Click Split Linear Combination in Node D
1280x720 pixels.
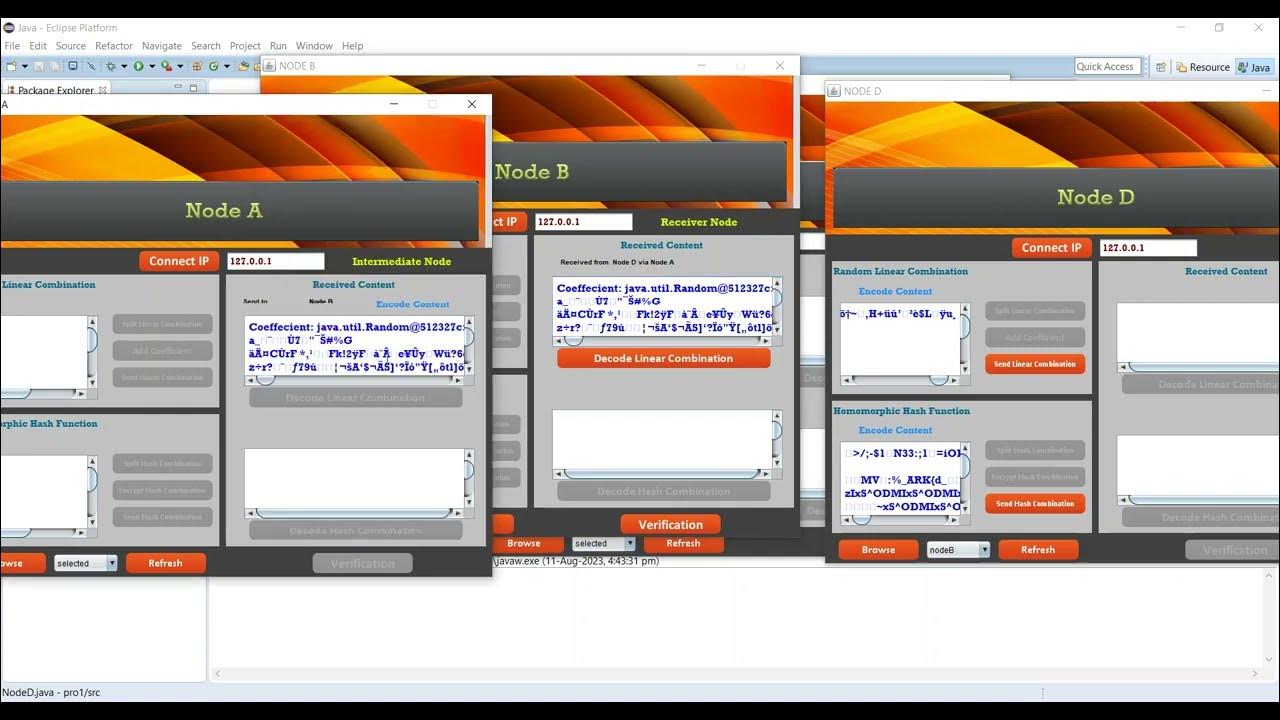(1035, 311)
